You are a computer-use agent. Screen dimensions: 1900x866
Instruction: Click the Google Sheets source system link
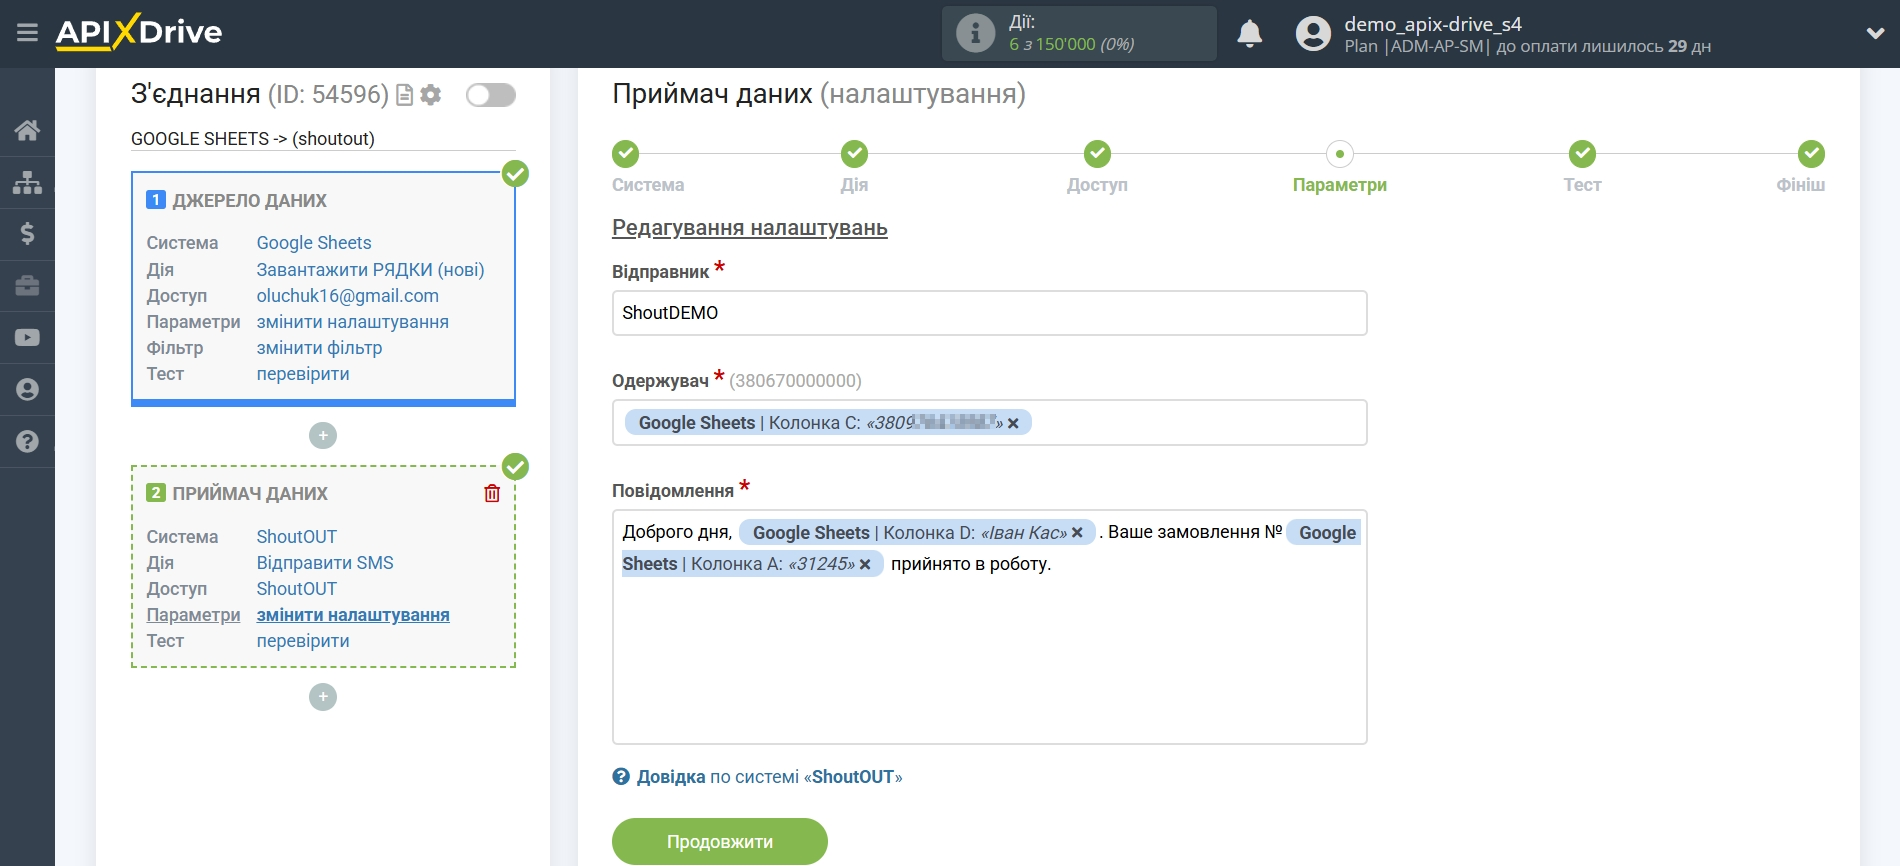314,243
